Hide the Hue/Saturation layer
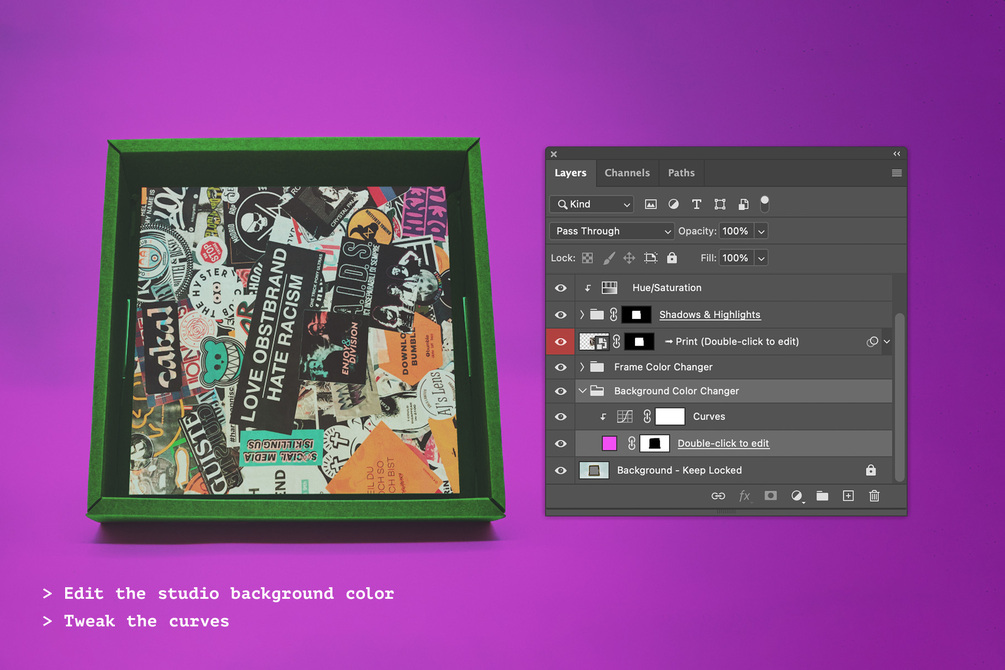Screen dimensions: 1005x670 560,288
